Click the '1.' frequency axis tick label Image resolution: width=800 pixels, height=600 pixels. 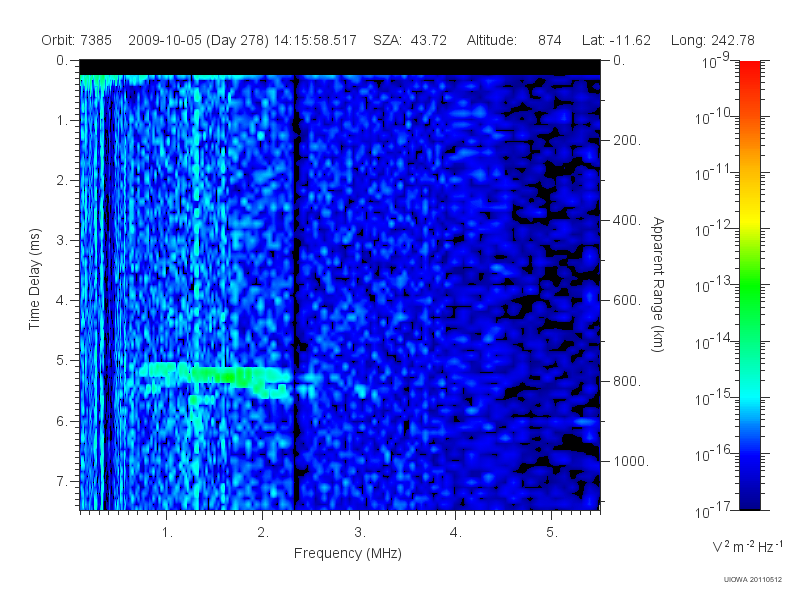pyautogui.click(x=167, y=533)
